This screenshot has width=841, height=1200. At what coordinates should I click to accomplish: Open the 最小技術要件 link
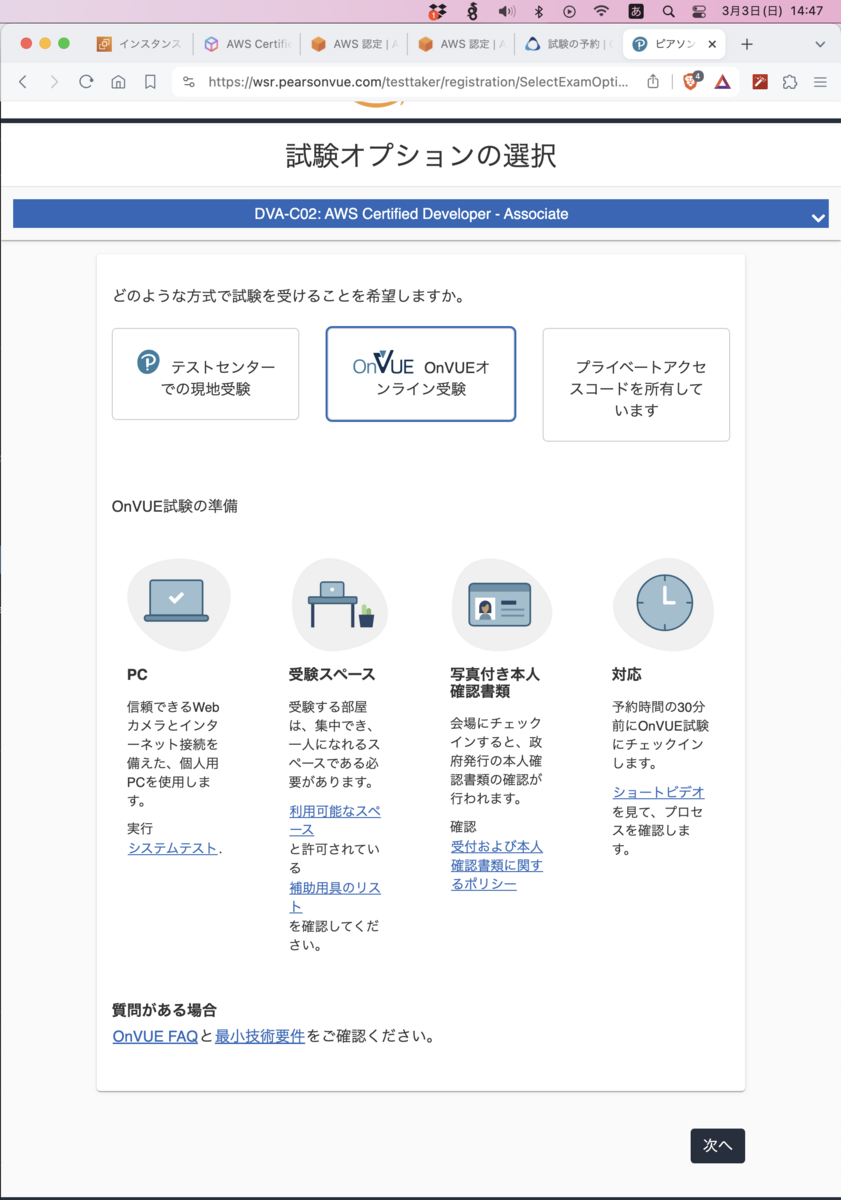(260, 1037)
